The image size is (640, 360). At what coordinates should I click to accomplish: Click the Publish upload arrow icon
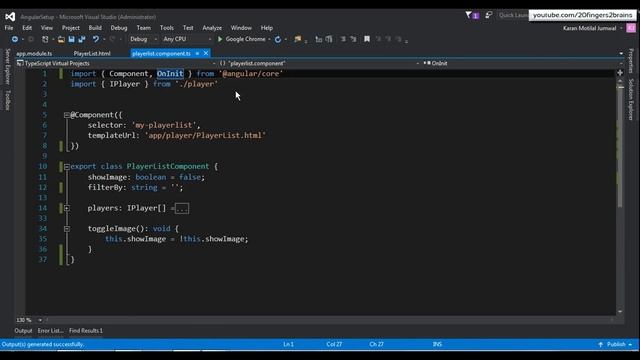pyautogui.click(x=600, y=344)
